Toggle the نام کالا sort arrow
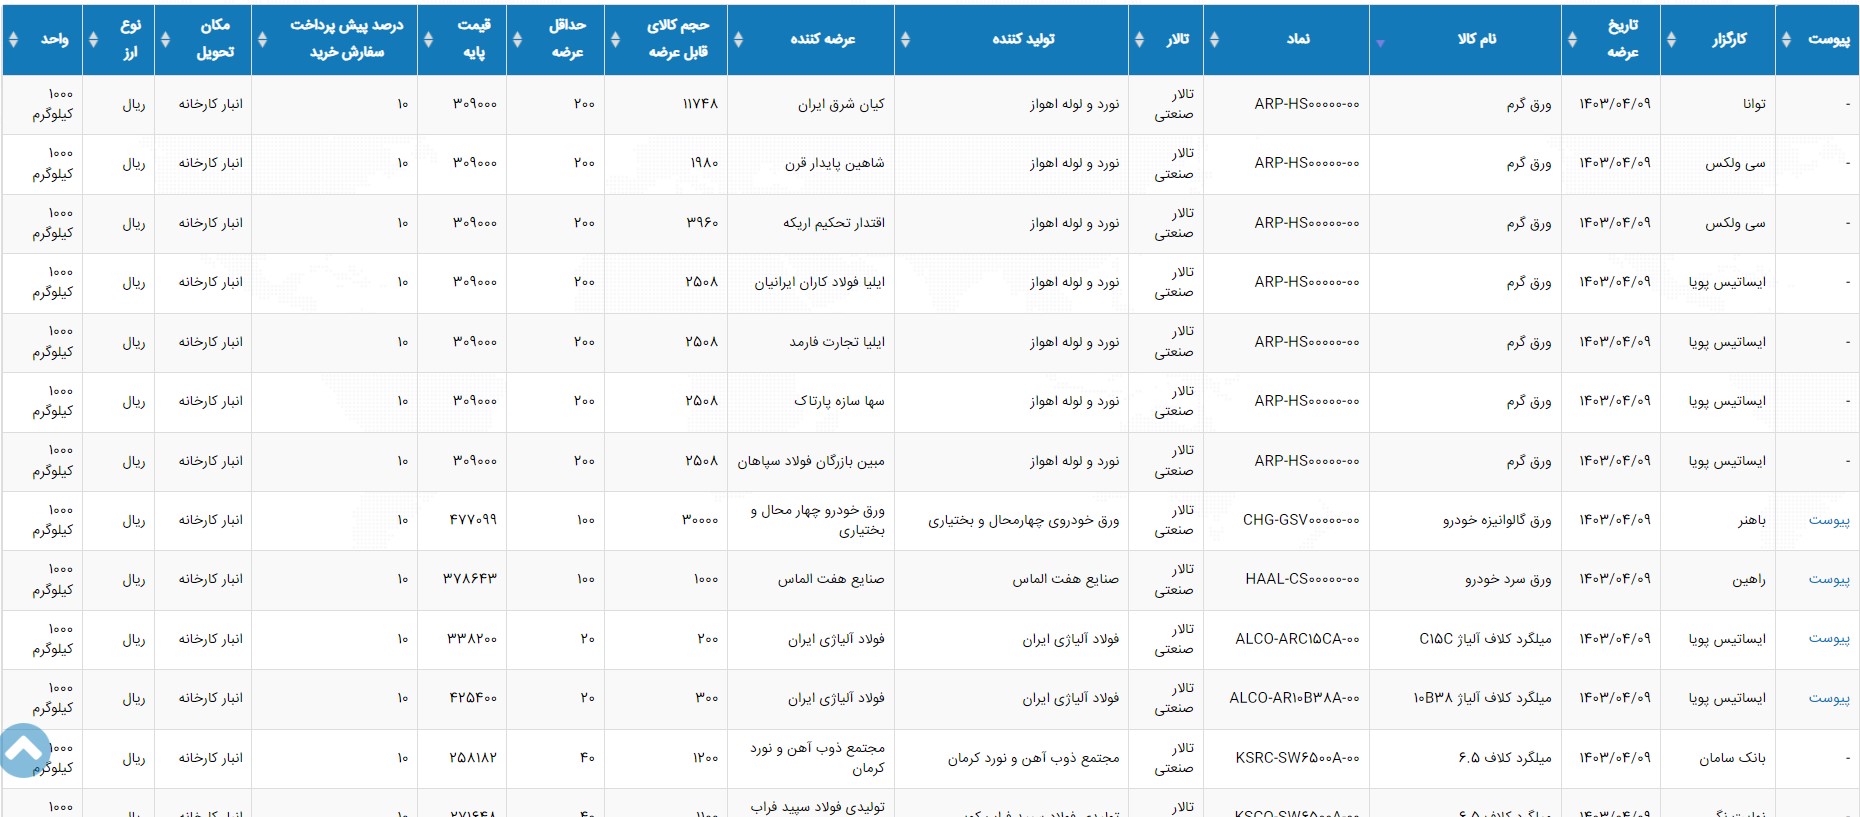Screen dimensions: 1860x817 tap(1380, 43)
